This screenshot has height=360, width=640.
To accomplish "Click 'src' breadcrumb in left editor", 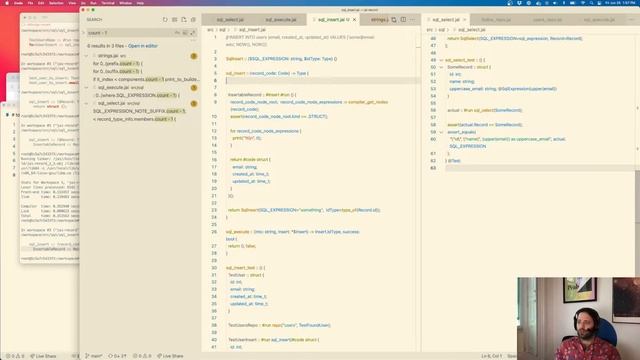I will click(x=210, y=30).
